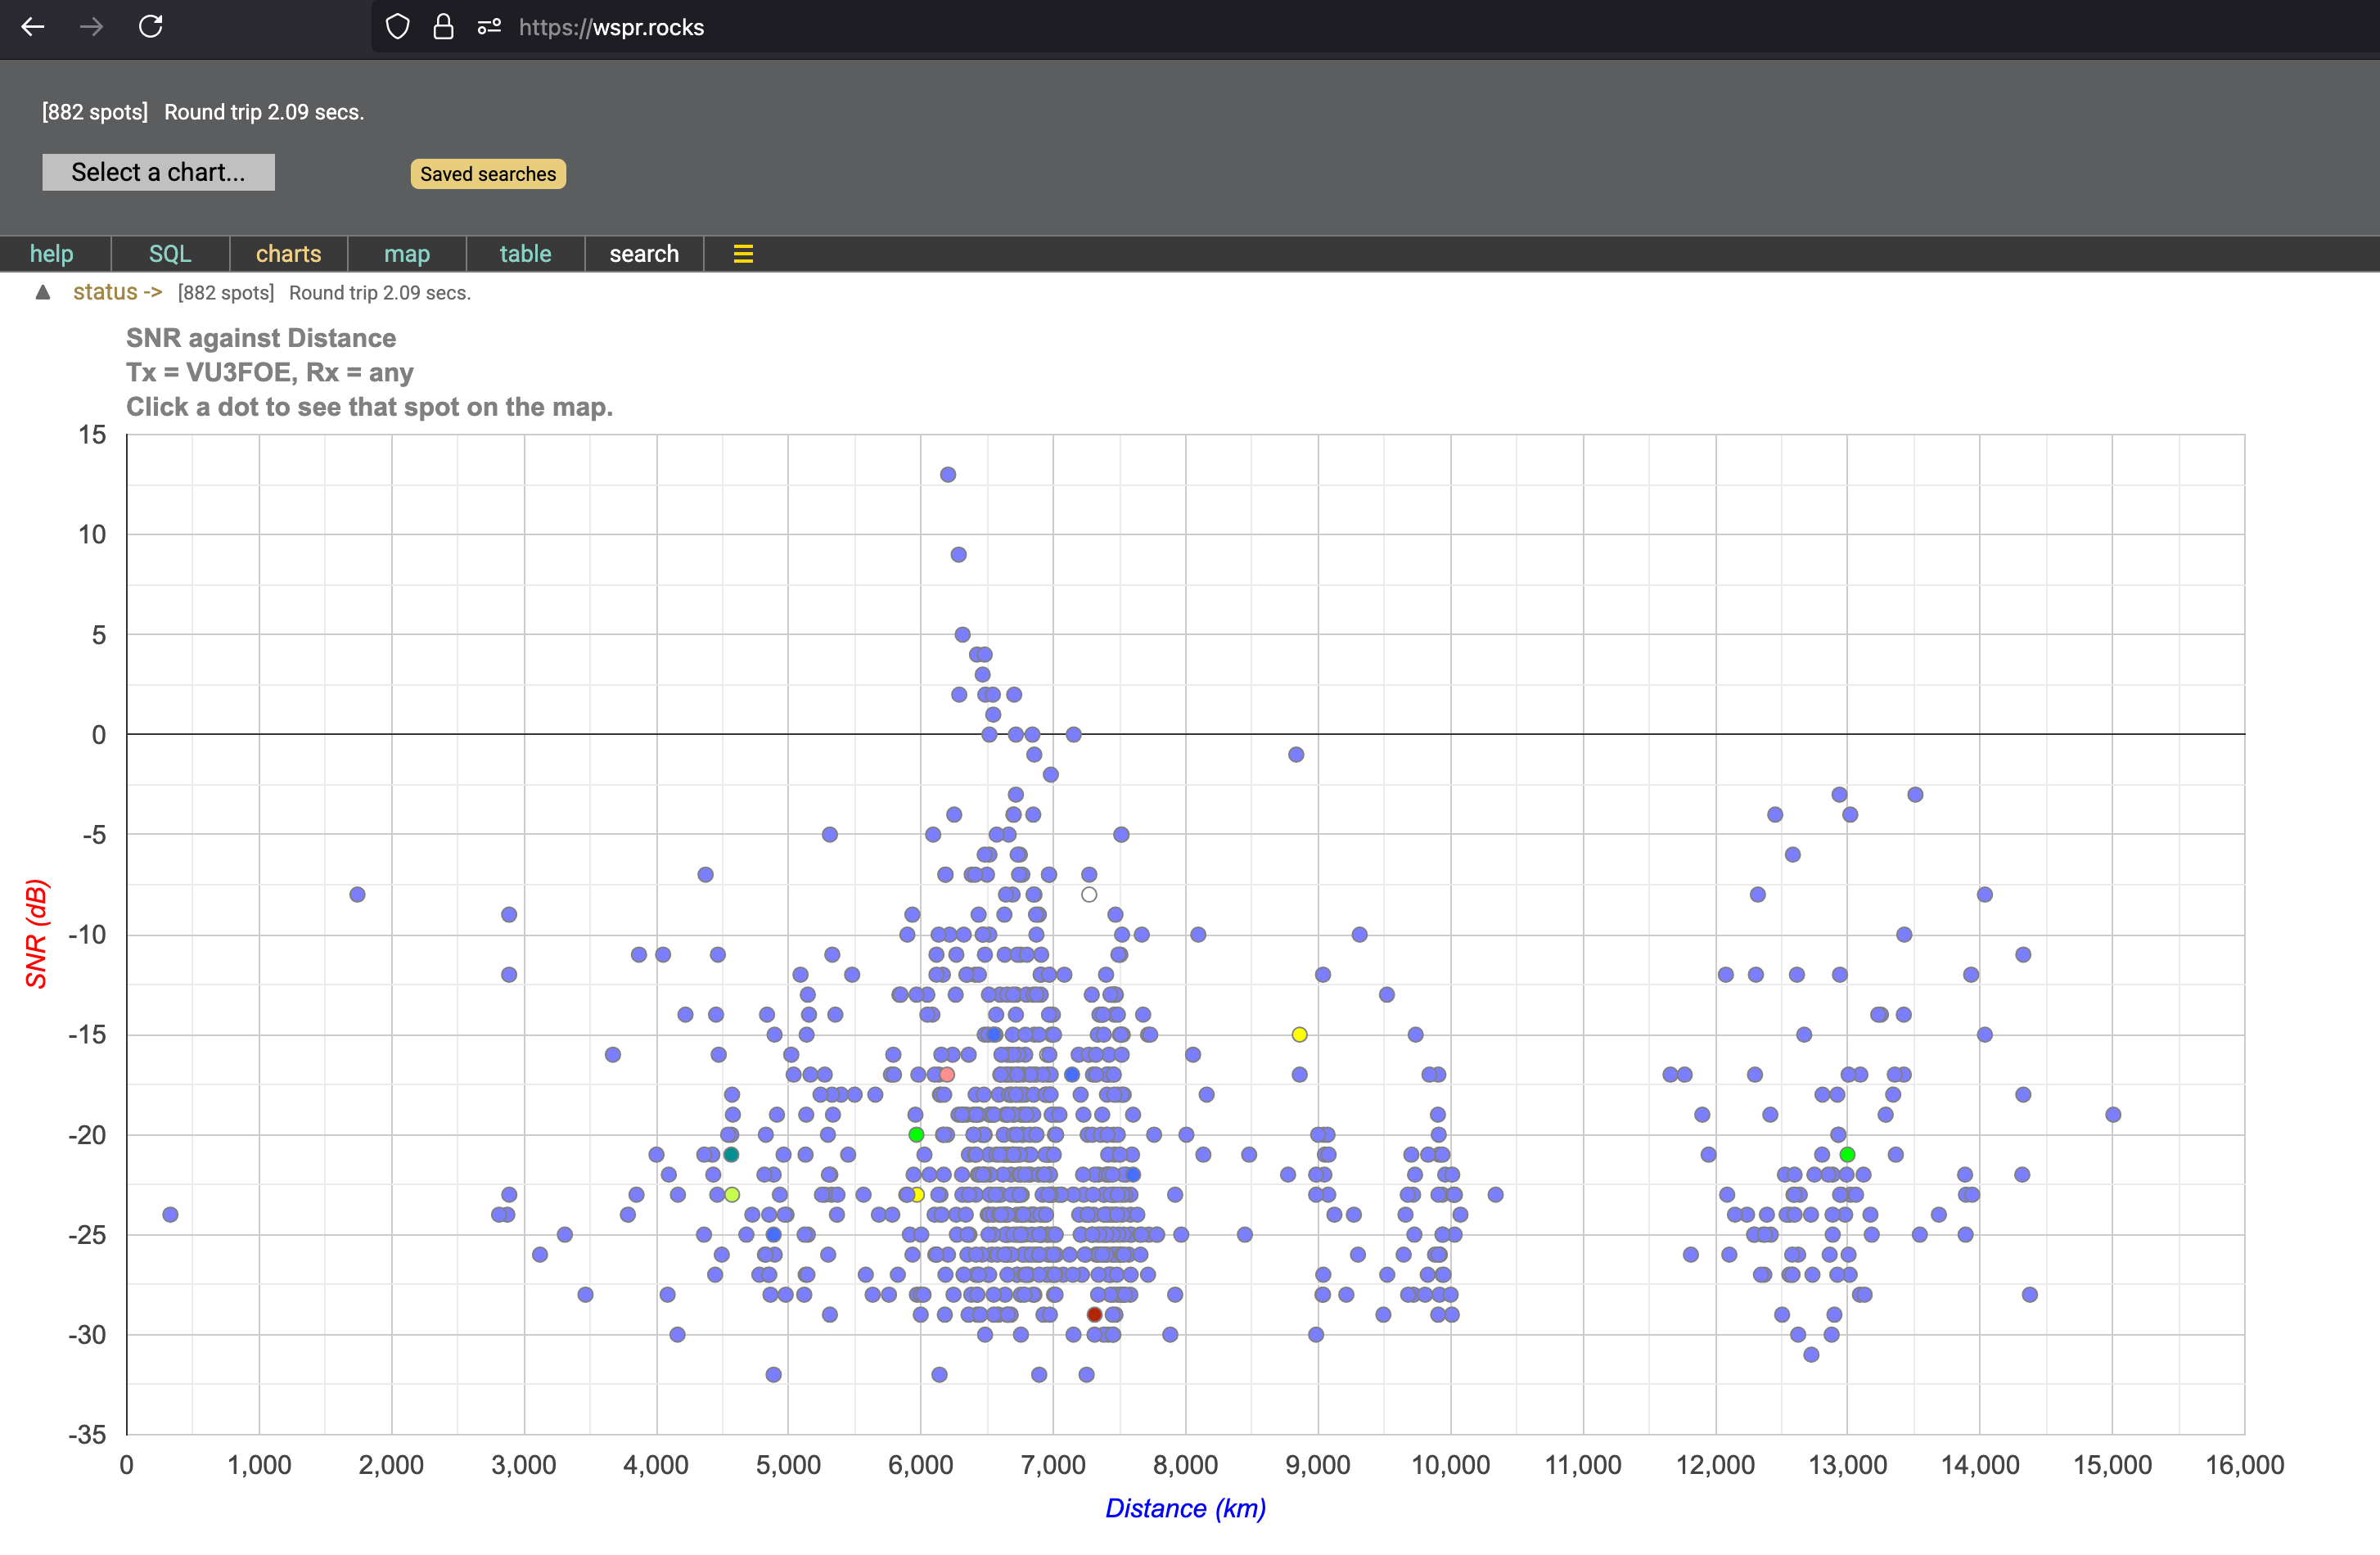Click the 'SNR against Distance' chart title
Viewport: 2380px width, 1555px height.
(261, 338)
